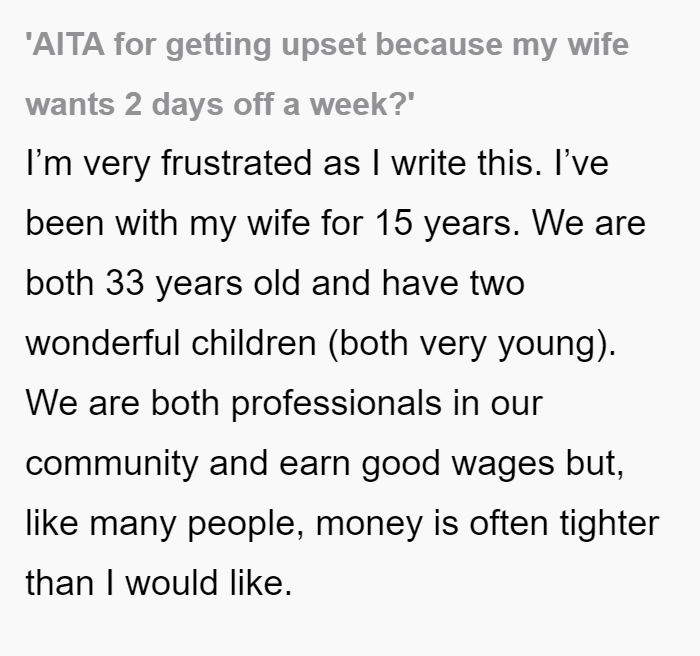Click the word 'tighter' in the paragraph
700x656 pixels.
[609, 524]
